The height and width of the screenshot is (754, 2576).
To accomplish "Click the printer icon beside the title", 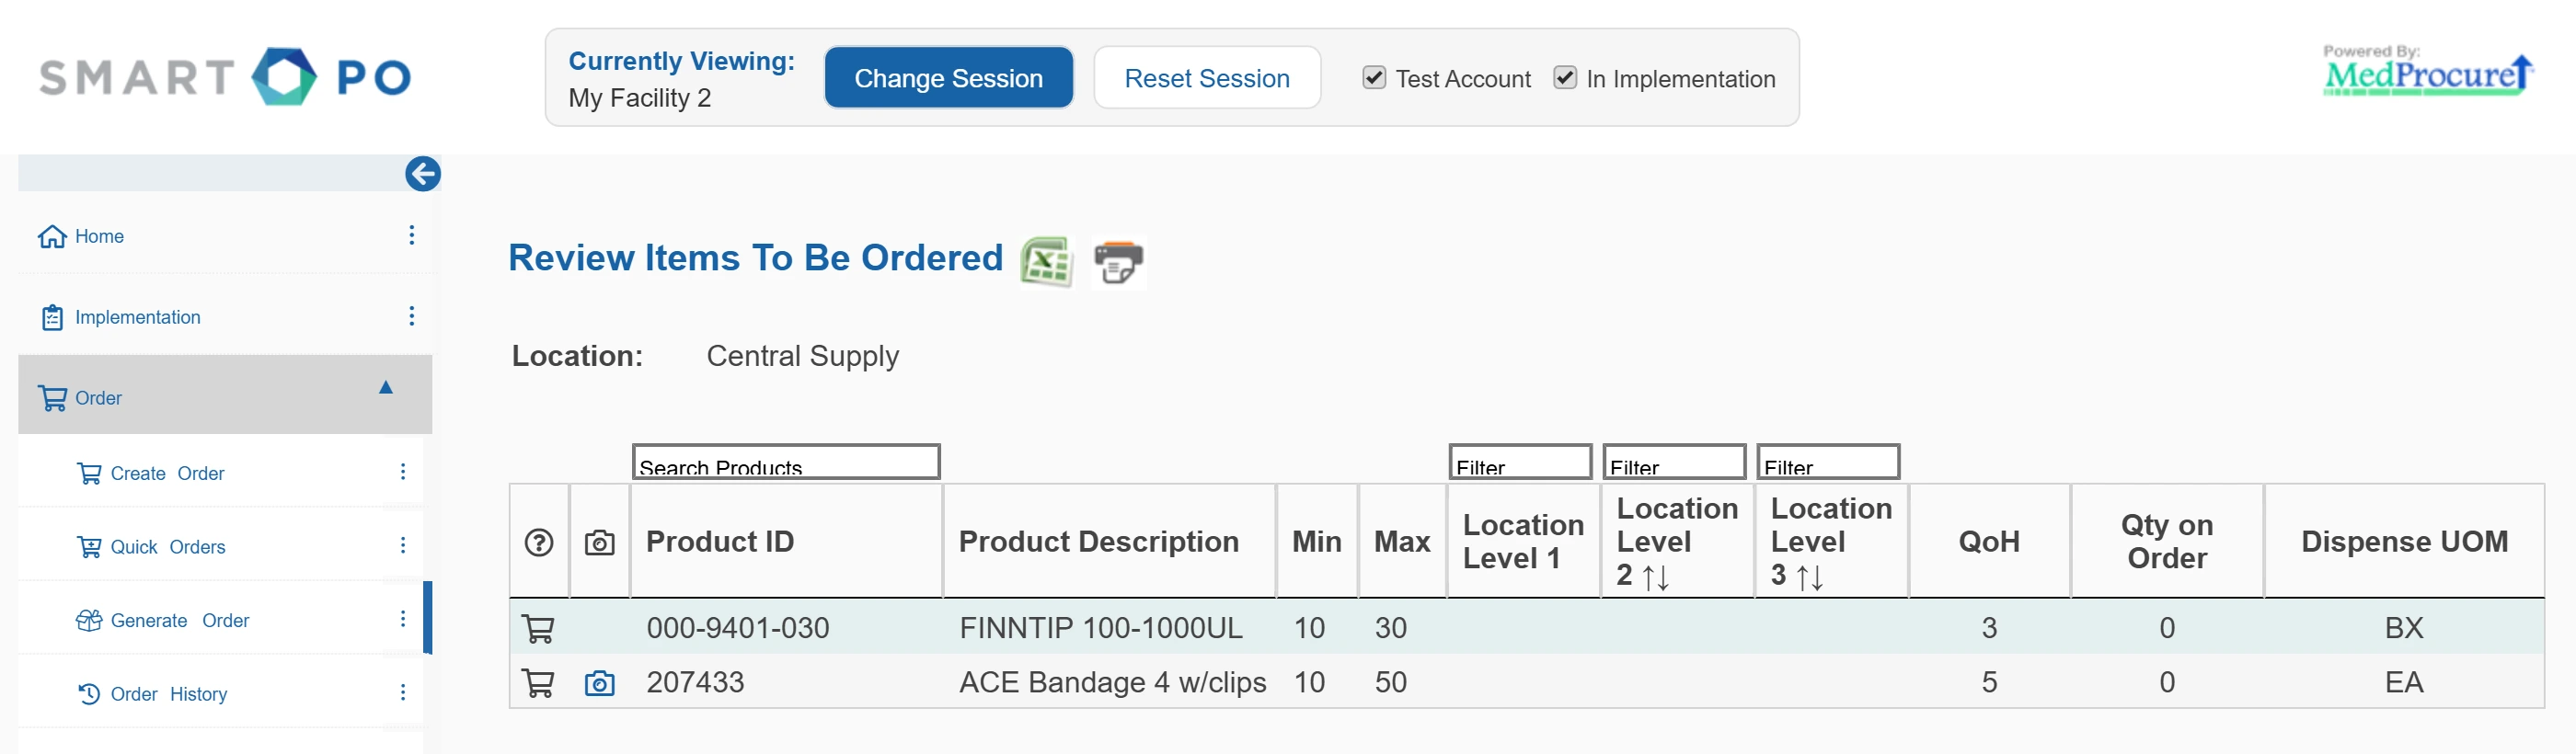I will tap(1118, 262).
